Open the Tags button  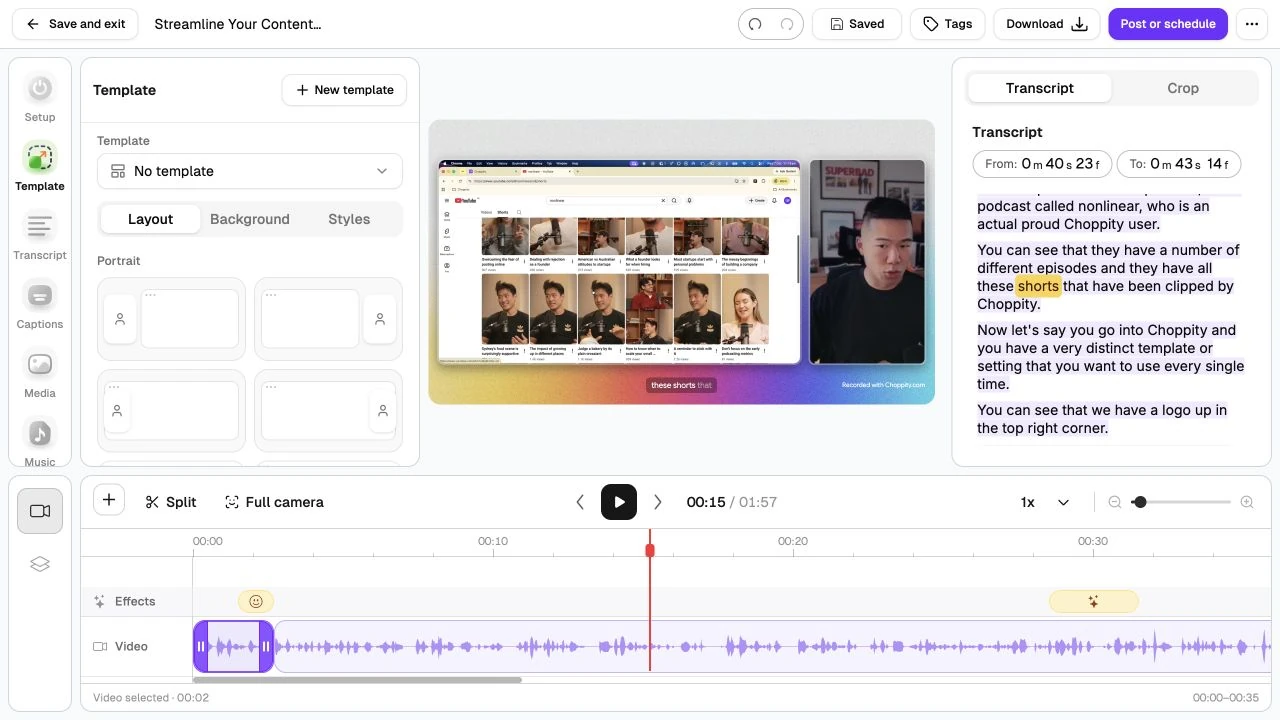click(947, 24)
